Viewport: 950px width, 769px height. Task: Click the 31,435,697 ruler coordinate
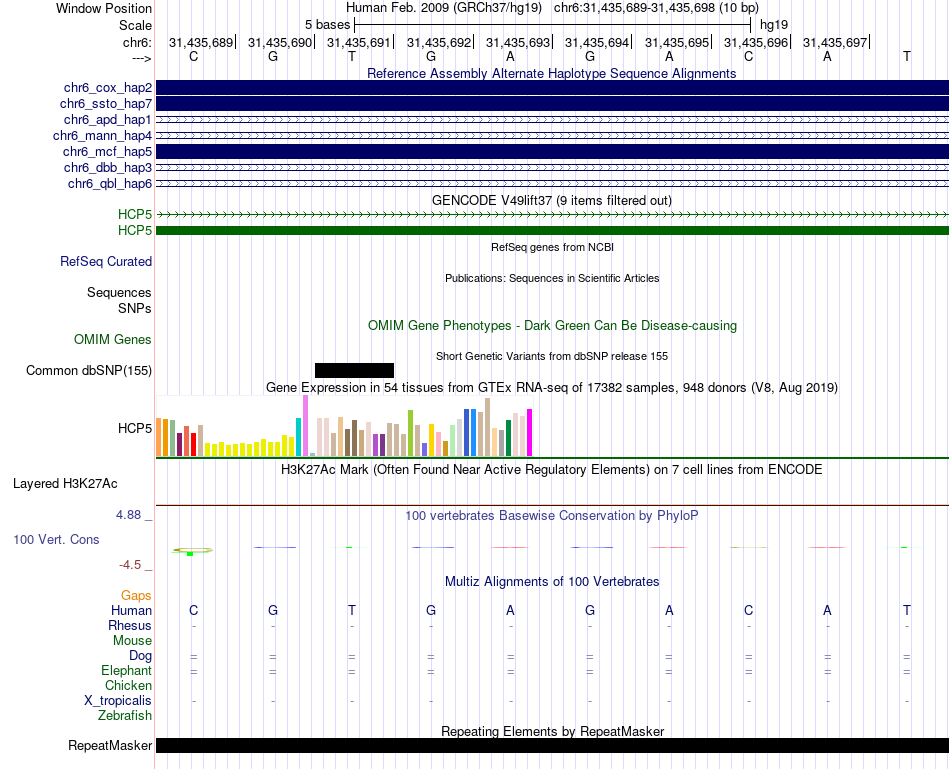click(x=835, y=42)
